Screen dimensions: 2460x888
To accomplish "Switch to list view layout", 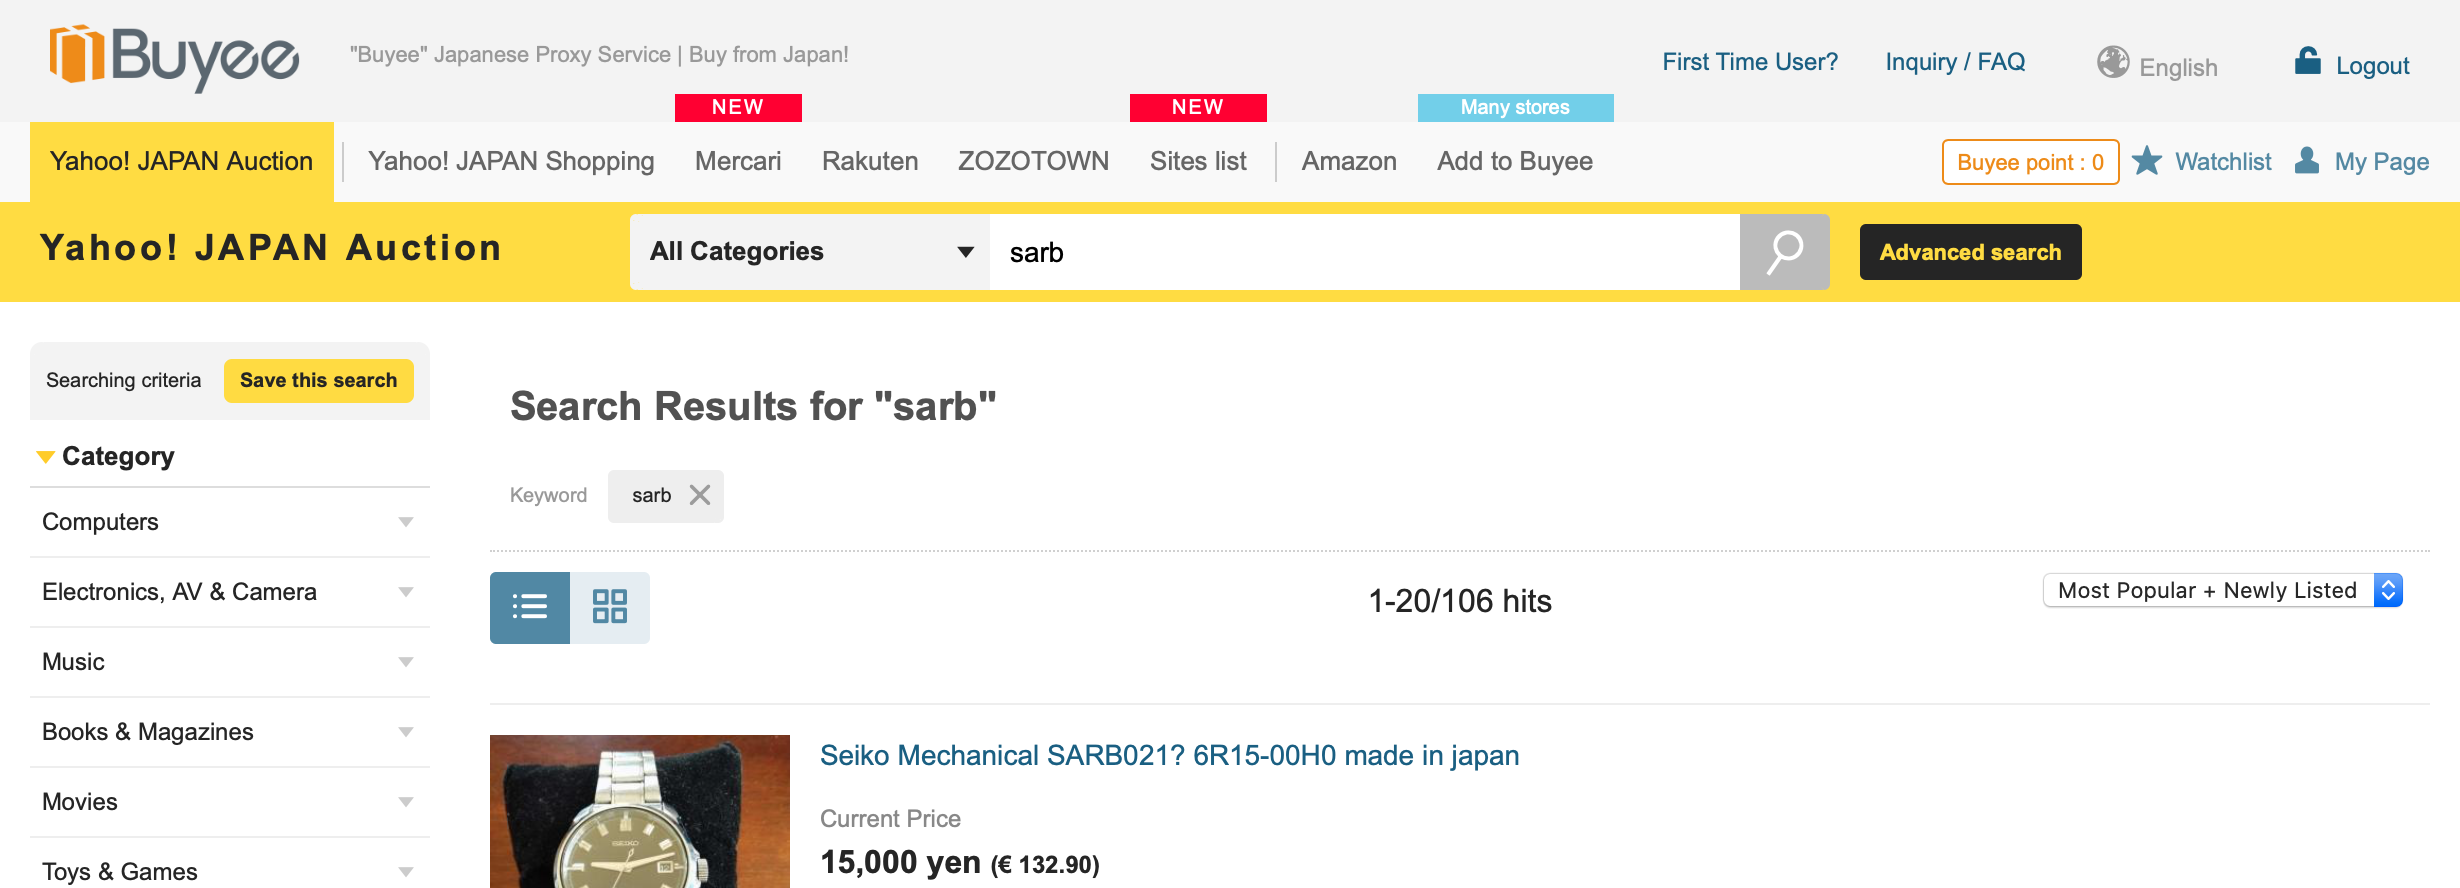I will coord(530,607).
